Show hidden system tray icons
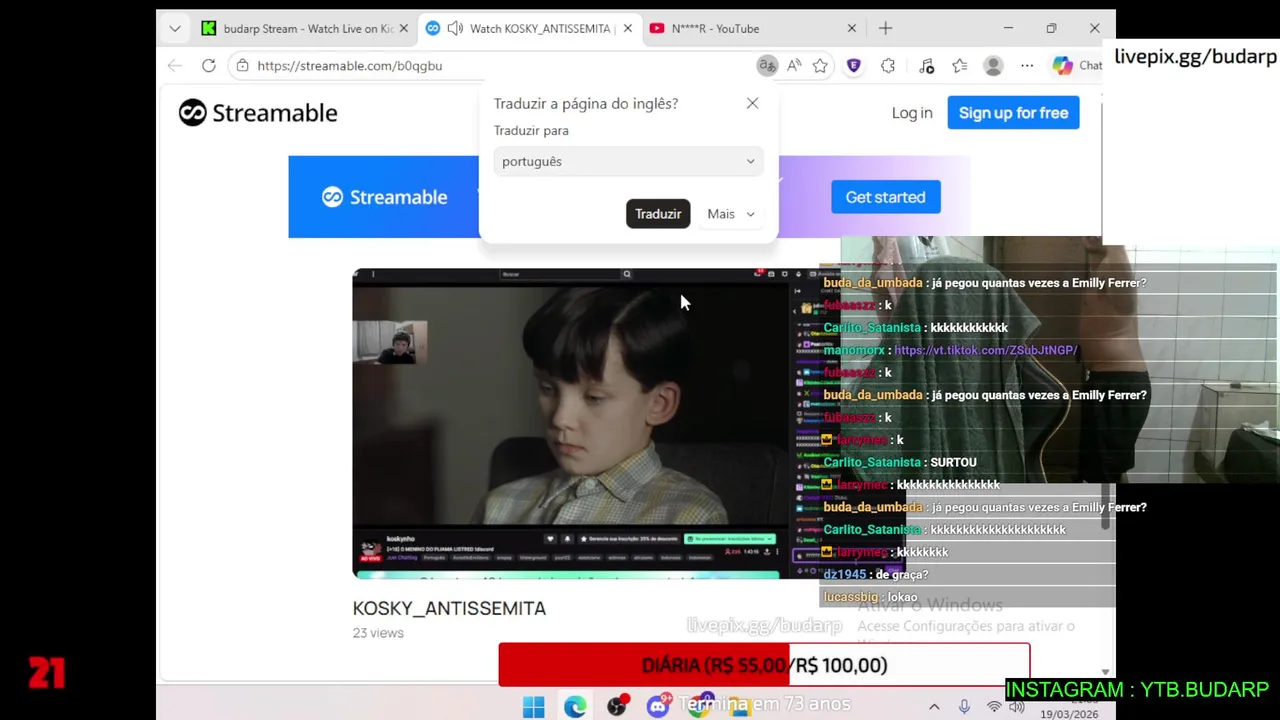1280x720 pixels. coord(934,707)
